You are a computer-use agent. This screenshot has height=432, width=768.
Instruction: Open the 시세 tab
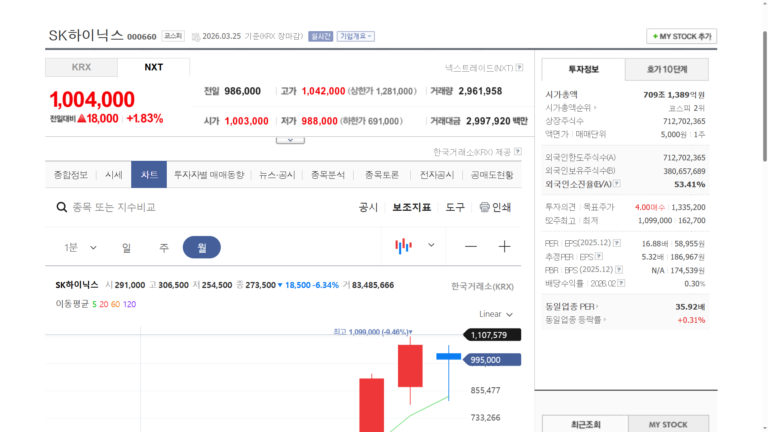114,175
